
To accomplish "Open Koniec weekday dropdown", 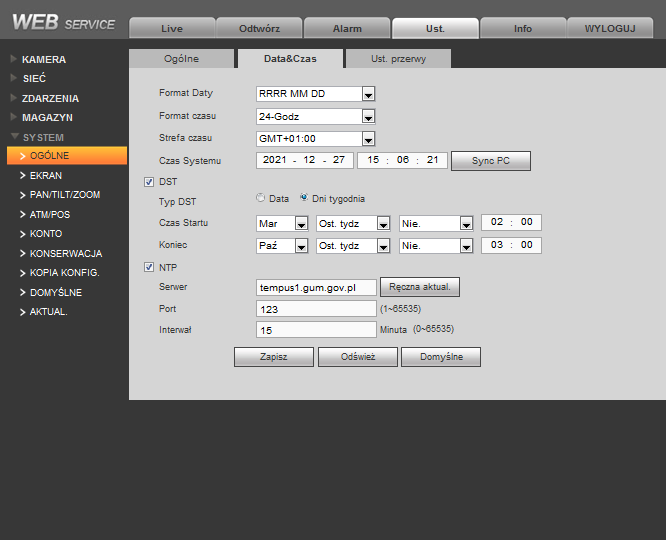I will [x=436, y=246].
